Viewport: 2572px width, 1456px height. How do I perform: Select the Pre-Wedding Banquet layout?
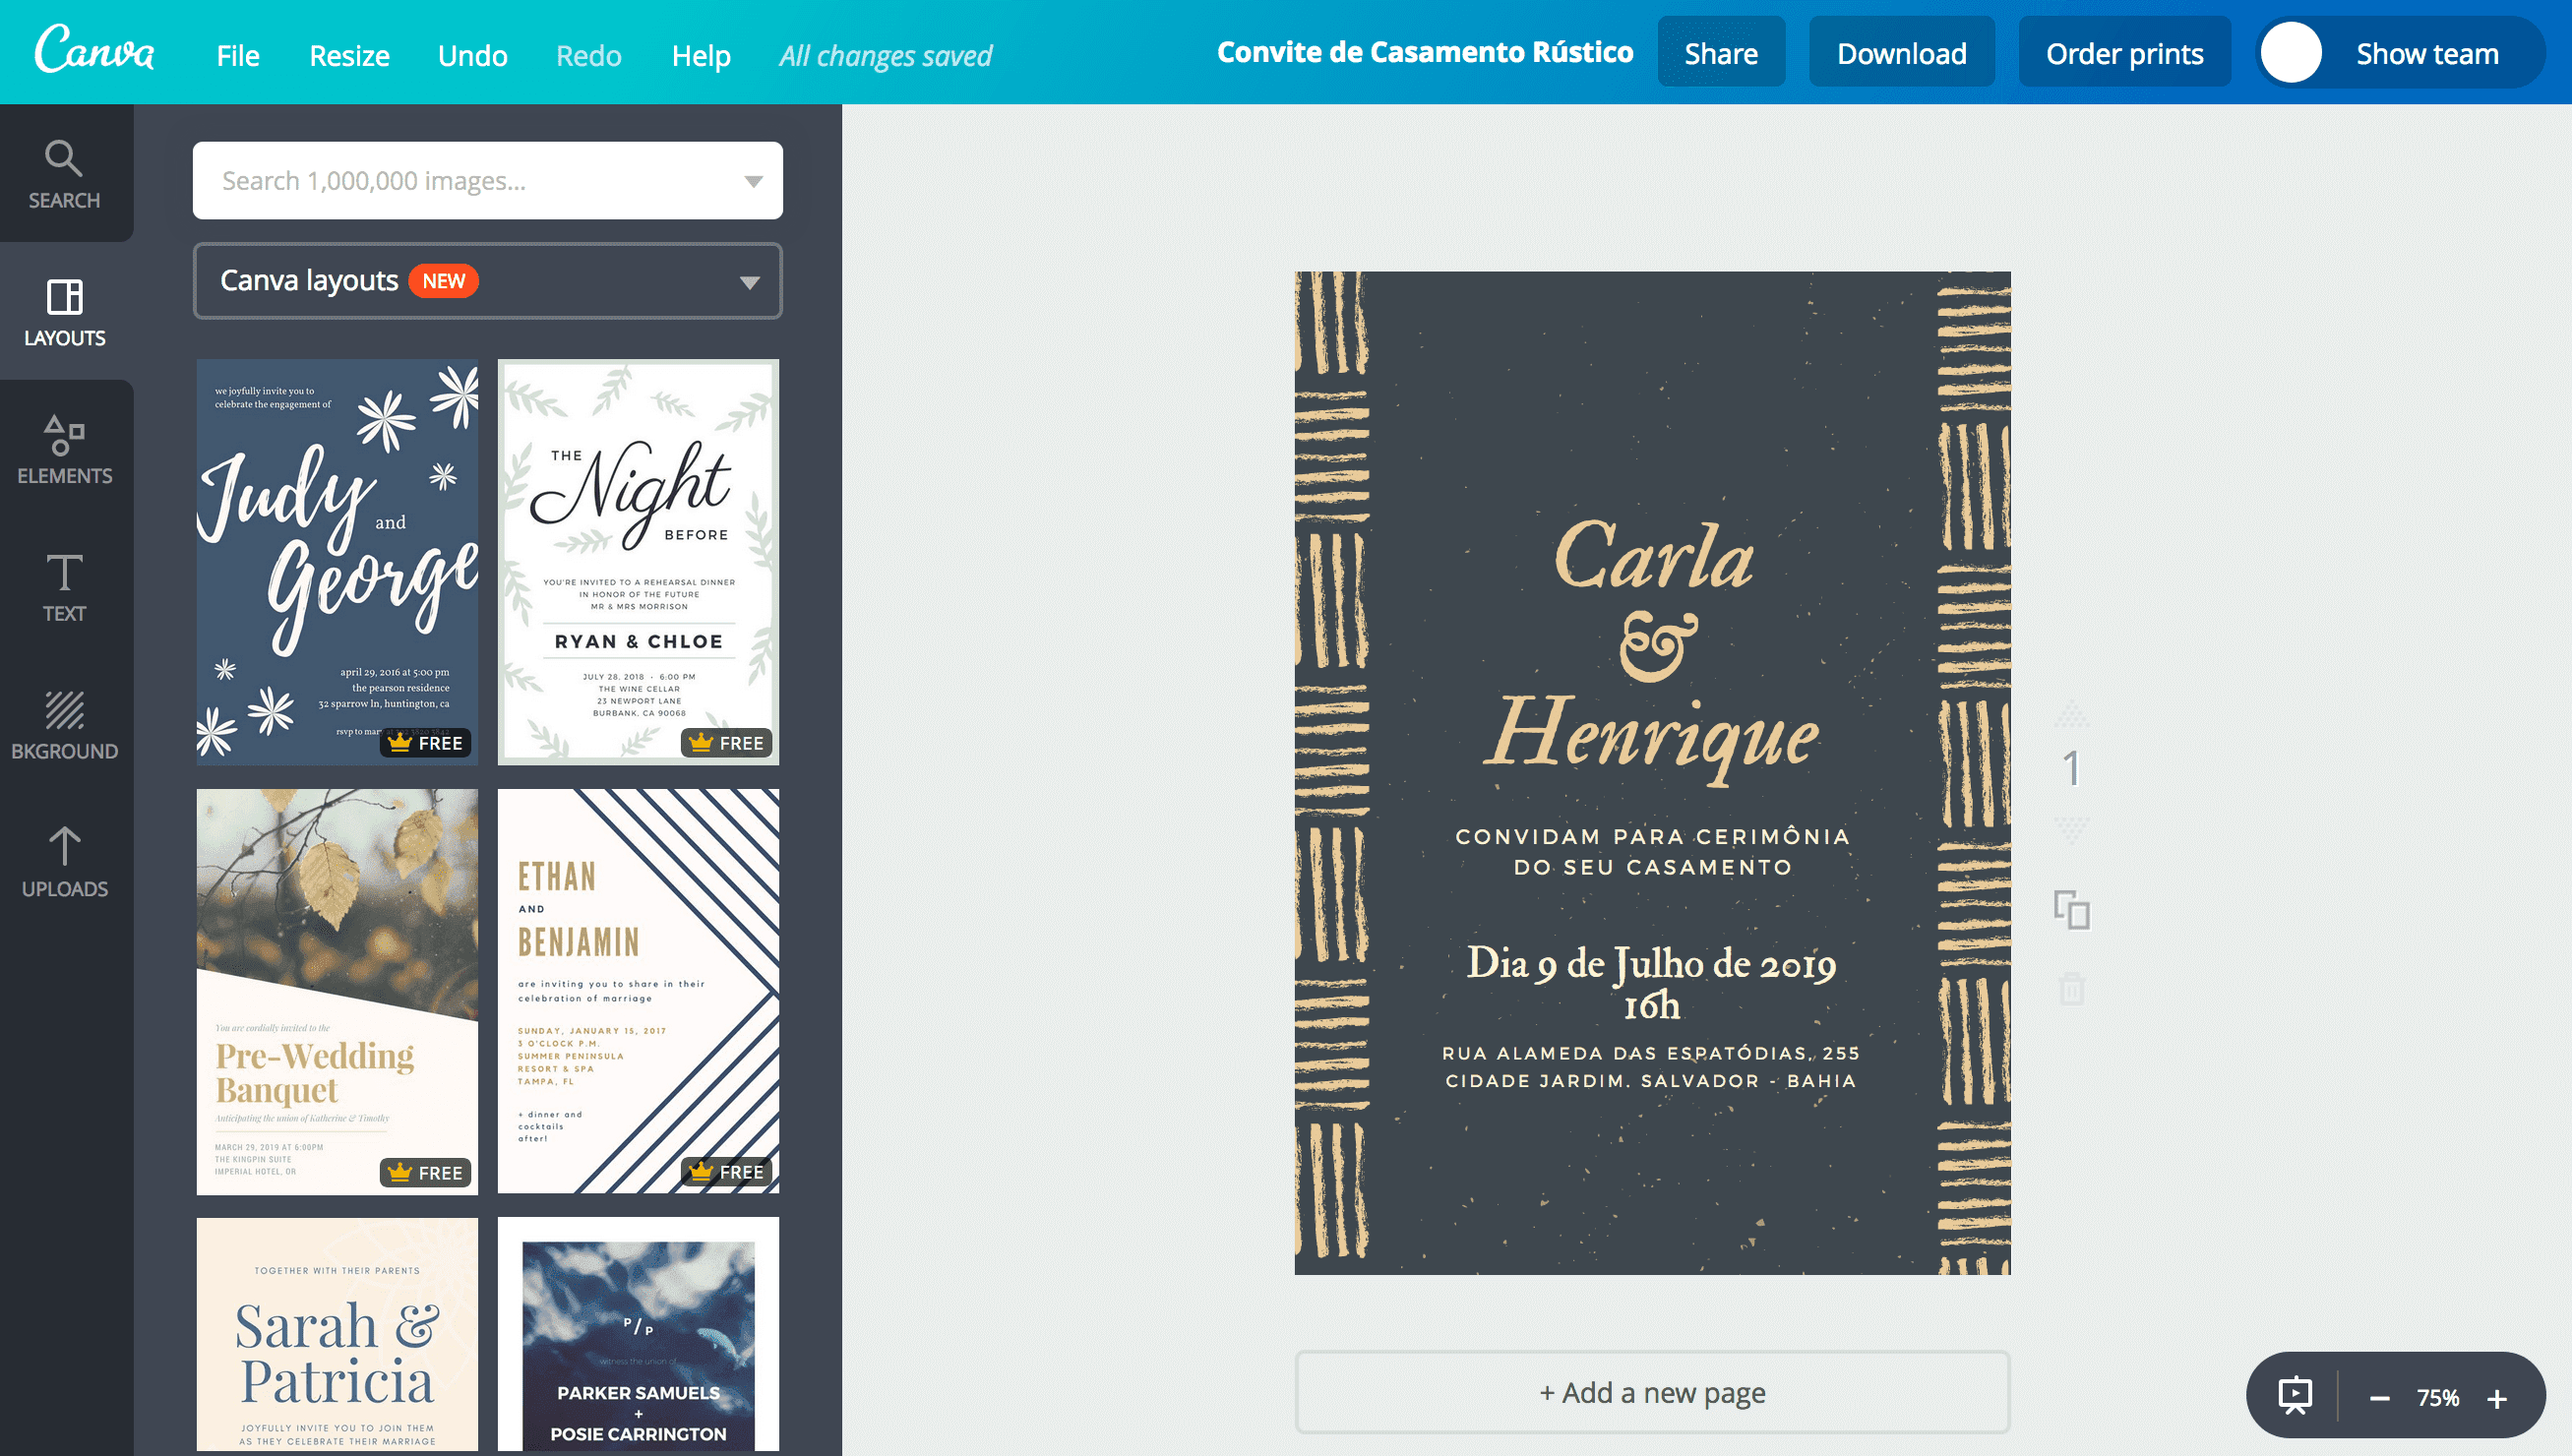coord(337,992)
